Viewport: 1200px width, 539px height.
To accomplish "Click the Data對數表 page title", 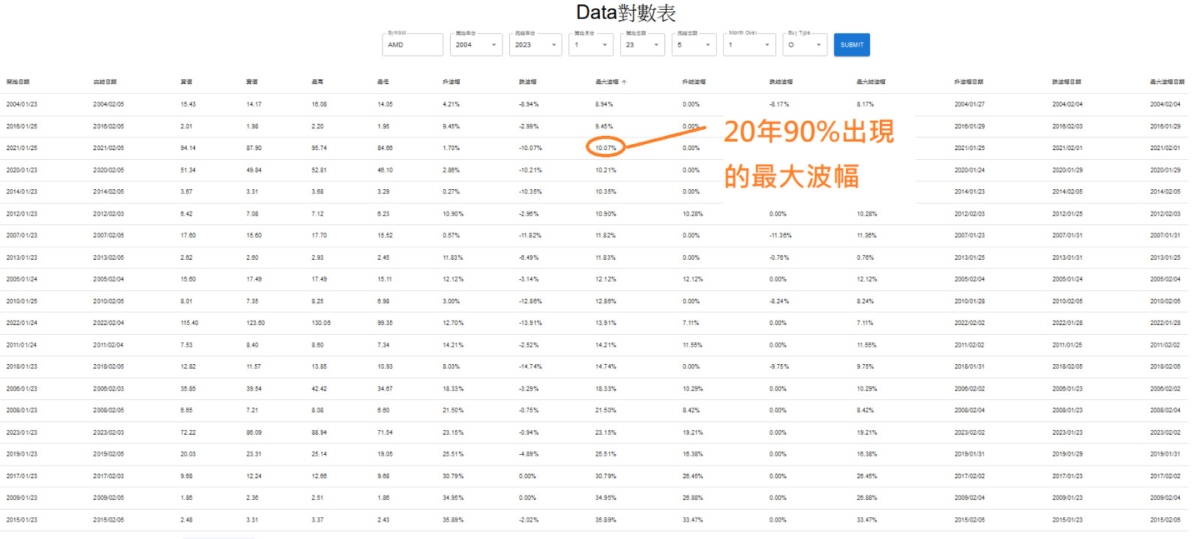I will (626, 13).
